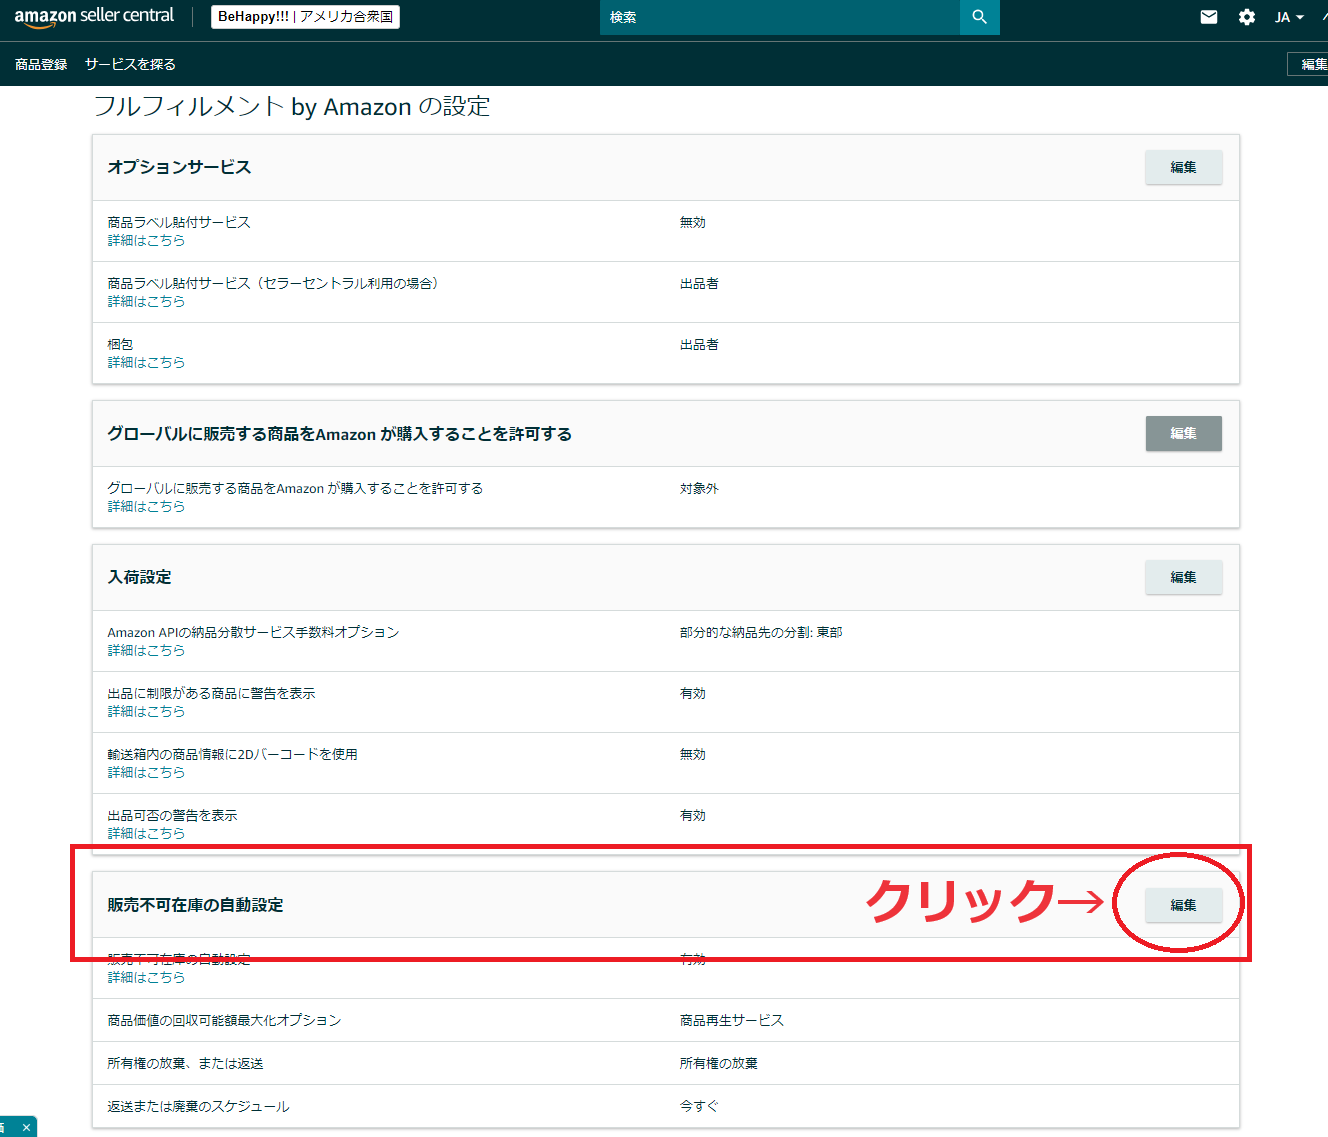The width and height of the screenshot is (1328, 1137).
Task: Open 詳細はこちら under 商品ラベル貼付サービス
Action: pos(146,240)
